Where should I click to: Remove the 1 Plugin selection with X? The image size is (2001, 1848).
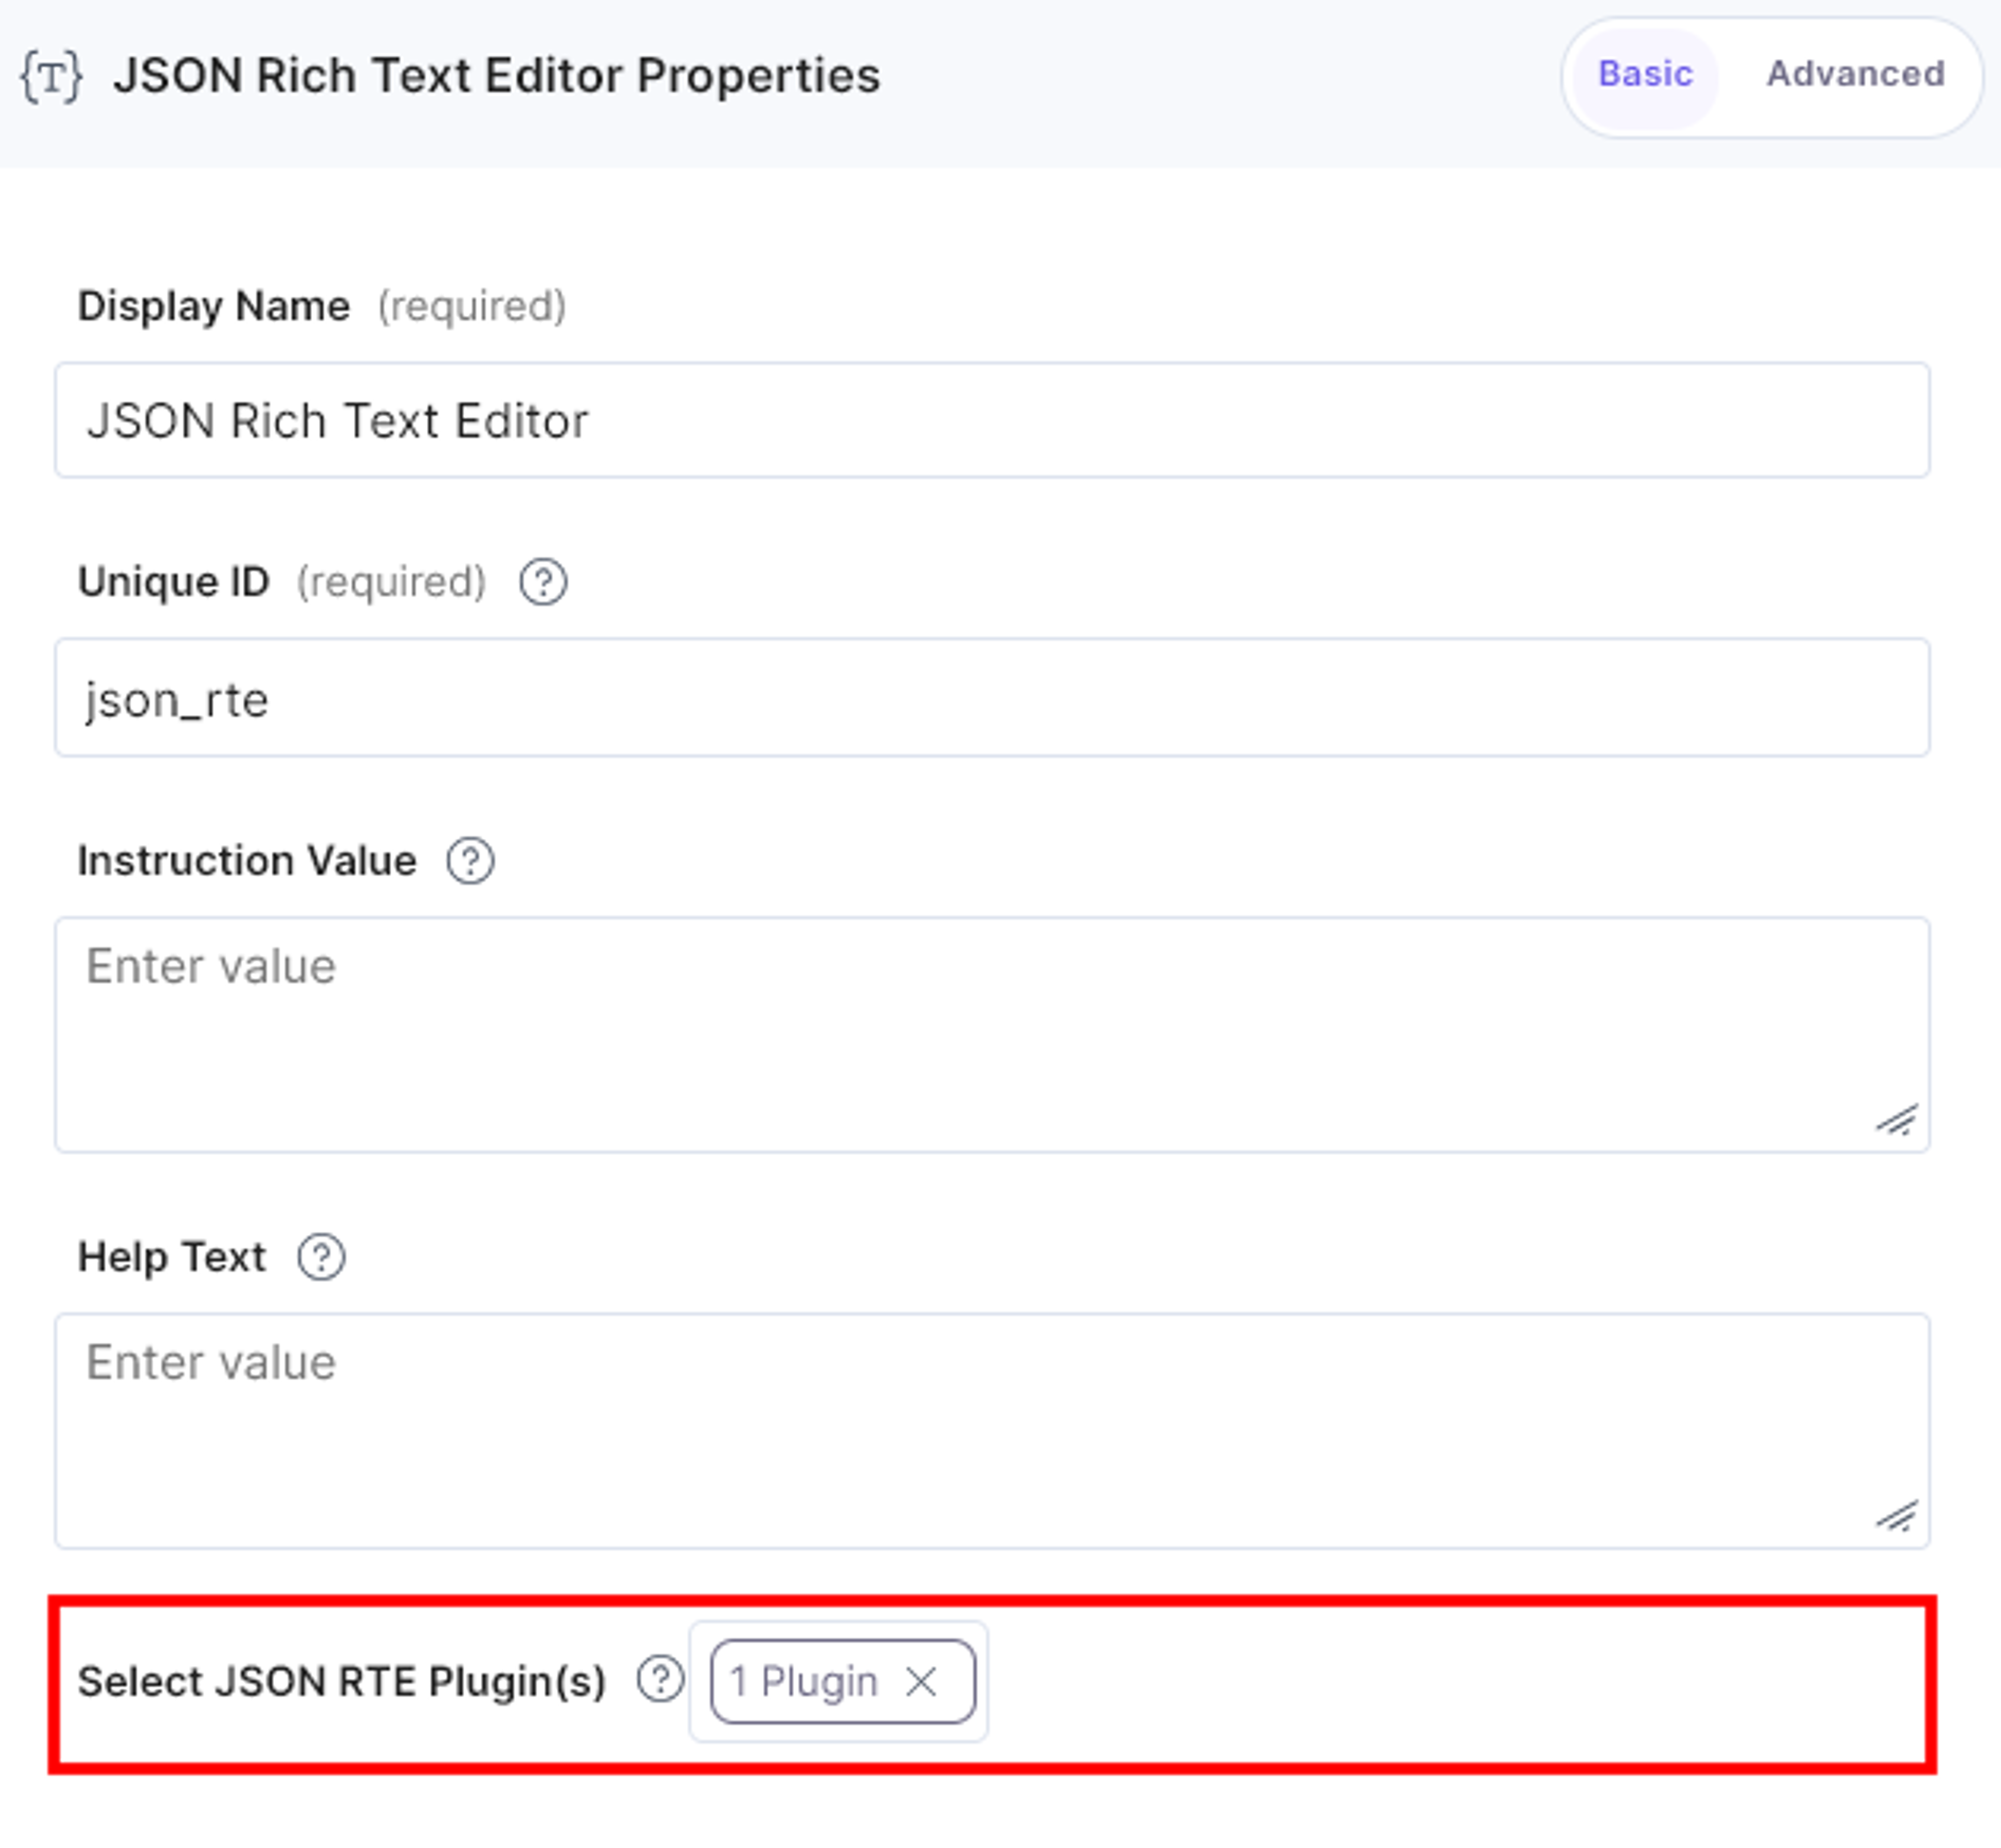(921, 1682)
